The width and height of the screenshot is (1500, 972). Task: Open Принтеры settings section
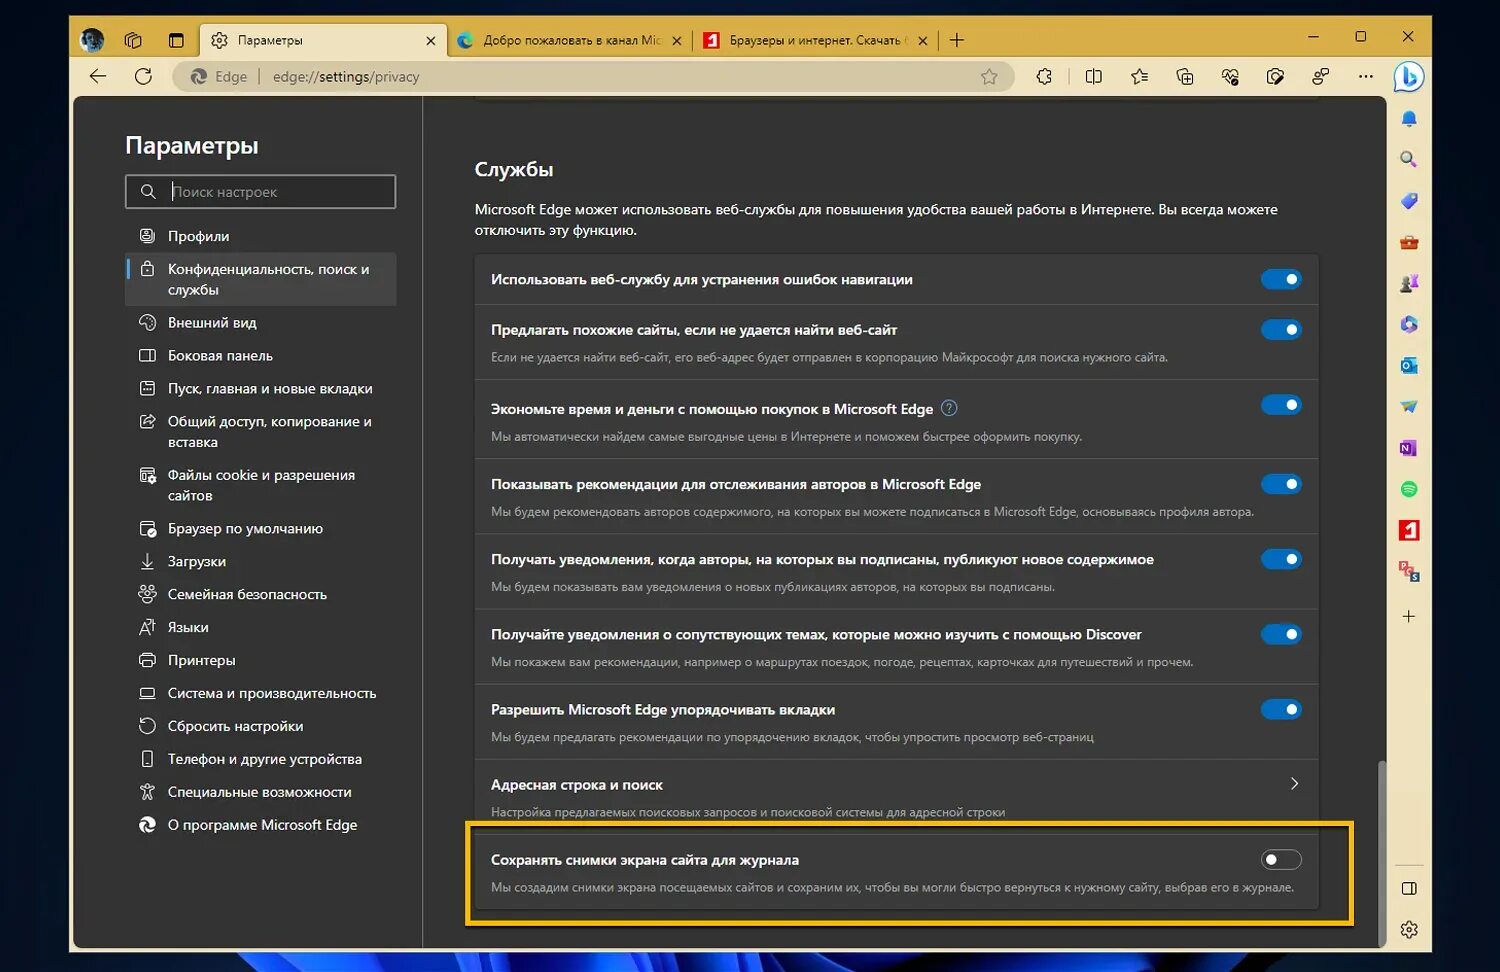tap(261, 660)
